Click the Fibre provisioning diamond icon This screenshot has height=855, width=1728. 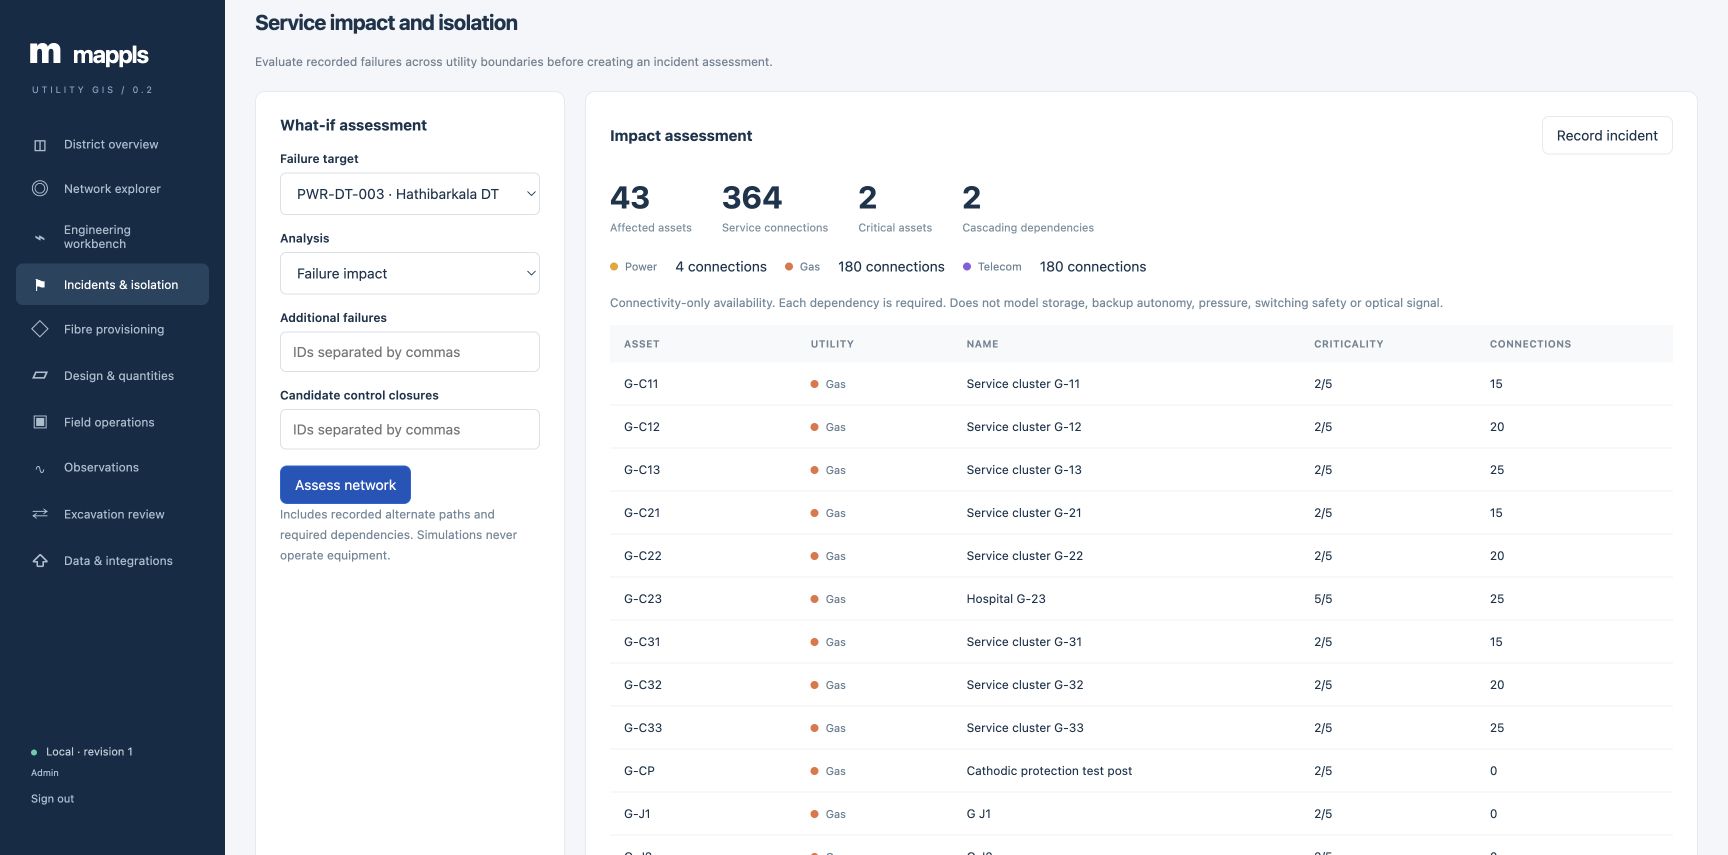40,329
